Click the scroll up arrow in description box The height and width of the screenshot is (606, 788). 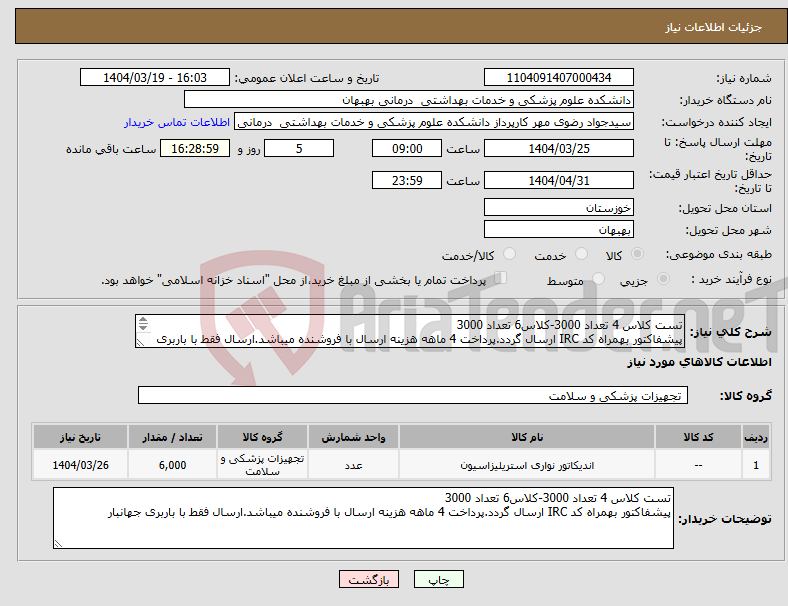coord(143,320)
